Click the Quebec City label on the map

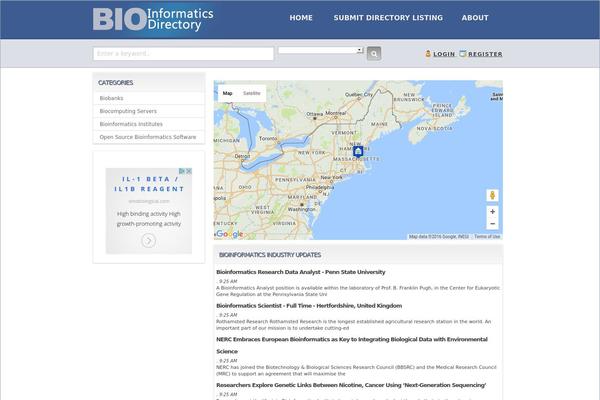(359, 94)
